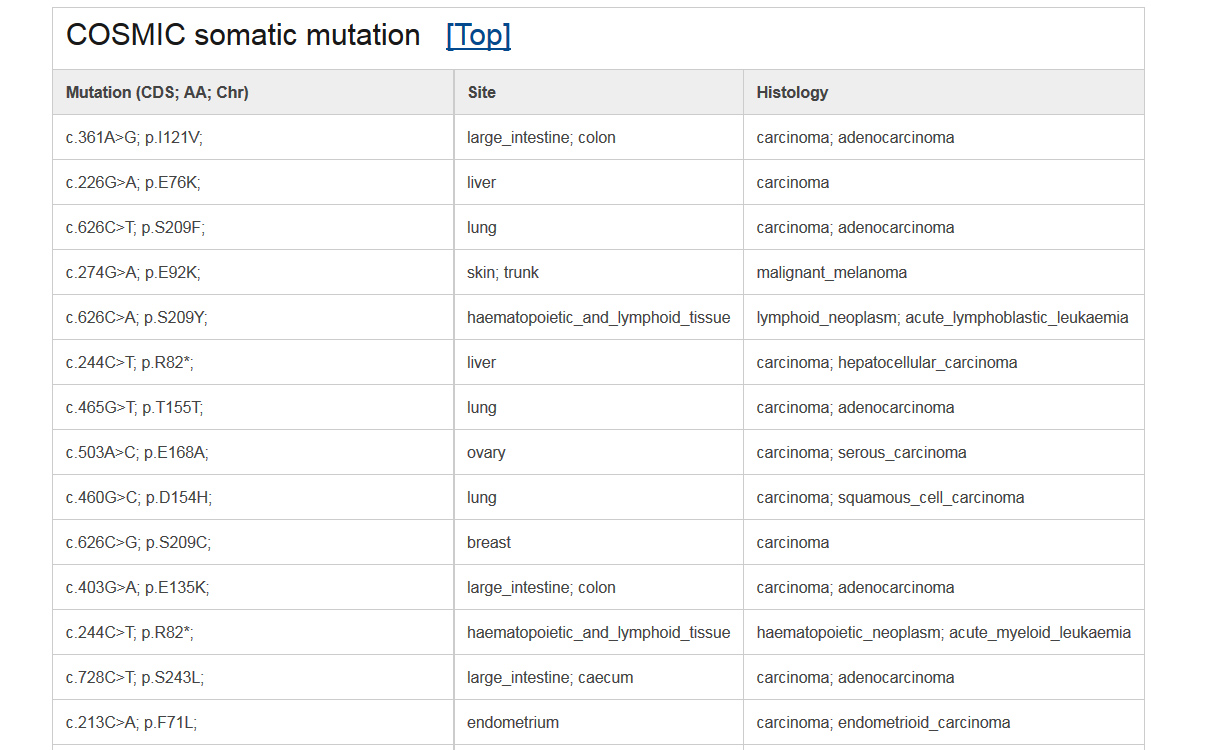Image resolution: width=1214 pixels, height=750 pixels.
Task: Click the endometrium site cell
Action: (x=513, y=722)
